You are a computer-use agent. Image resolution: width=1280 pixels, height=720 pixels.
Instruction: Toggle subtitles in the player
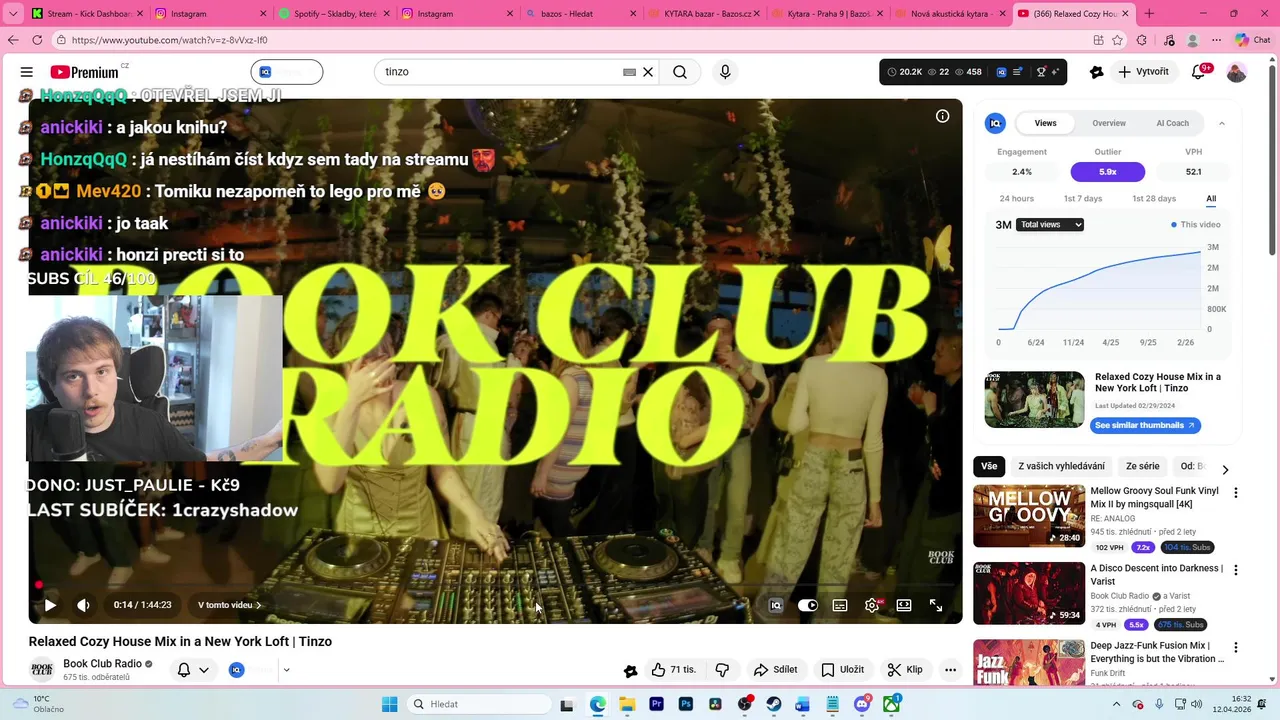click(x=840, y=605)
